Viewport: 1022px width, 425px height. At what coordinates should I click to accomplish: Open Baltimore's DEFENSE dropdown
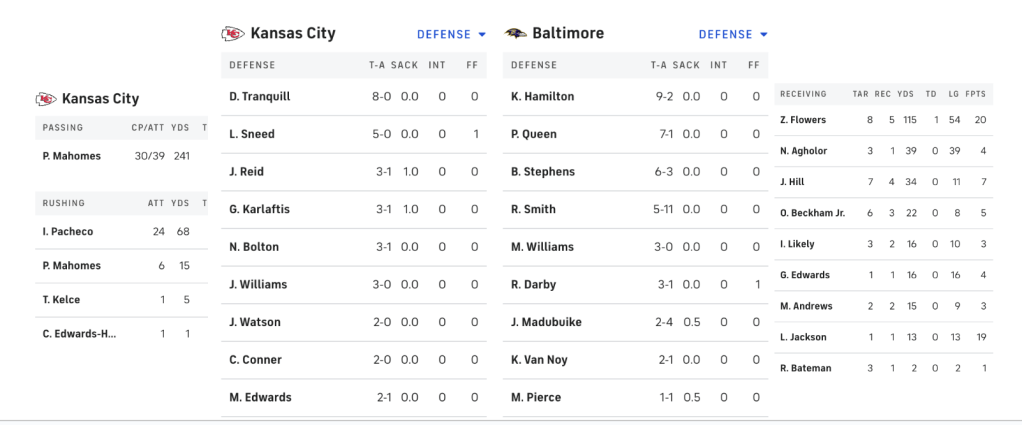[x=733, y=34]
